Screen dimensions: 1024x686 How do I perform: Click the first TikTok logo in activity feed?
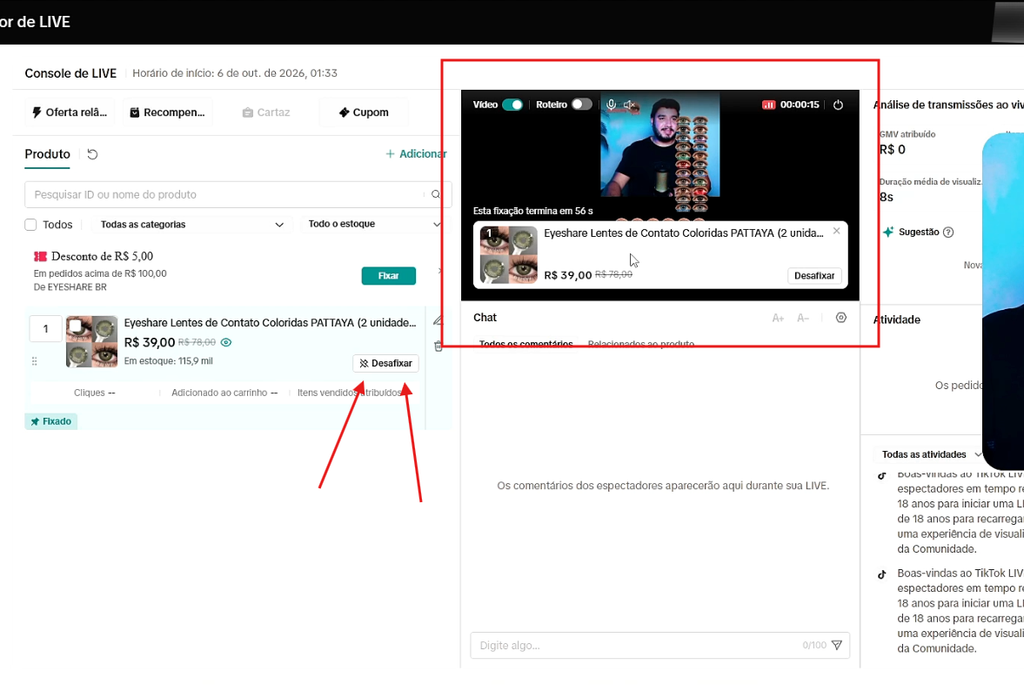pyautogui.click(x=882, y=476)
